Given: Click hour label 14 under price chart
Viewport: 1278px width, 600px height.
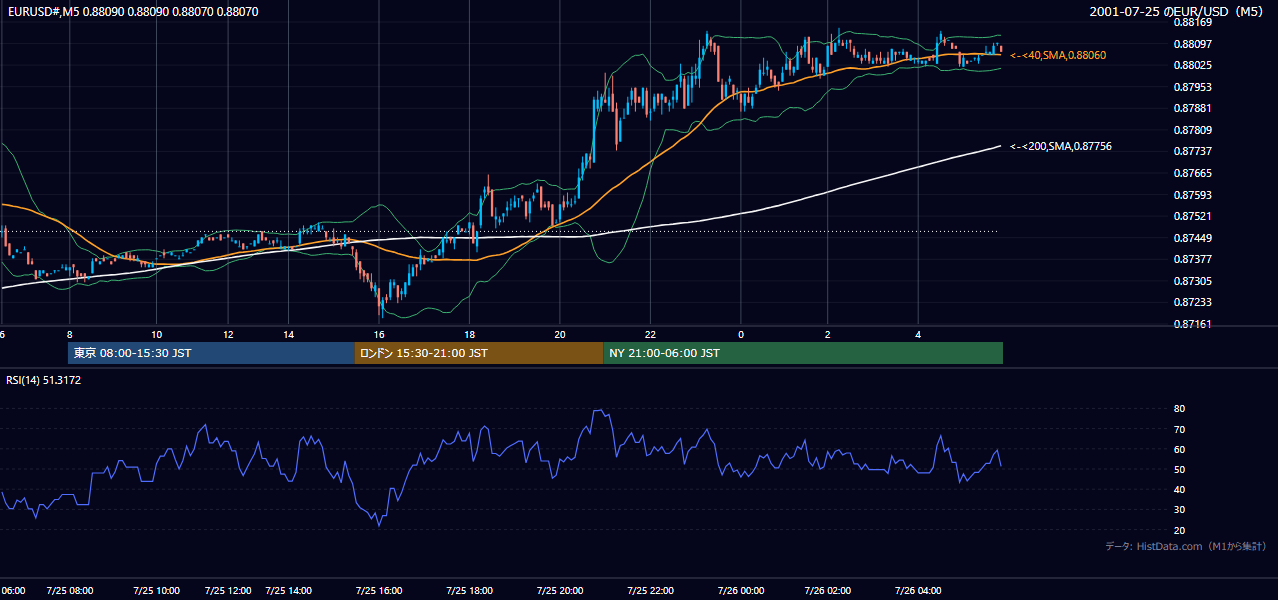Looking at the screenshot, I should coord(288,334).
